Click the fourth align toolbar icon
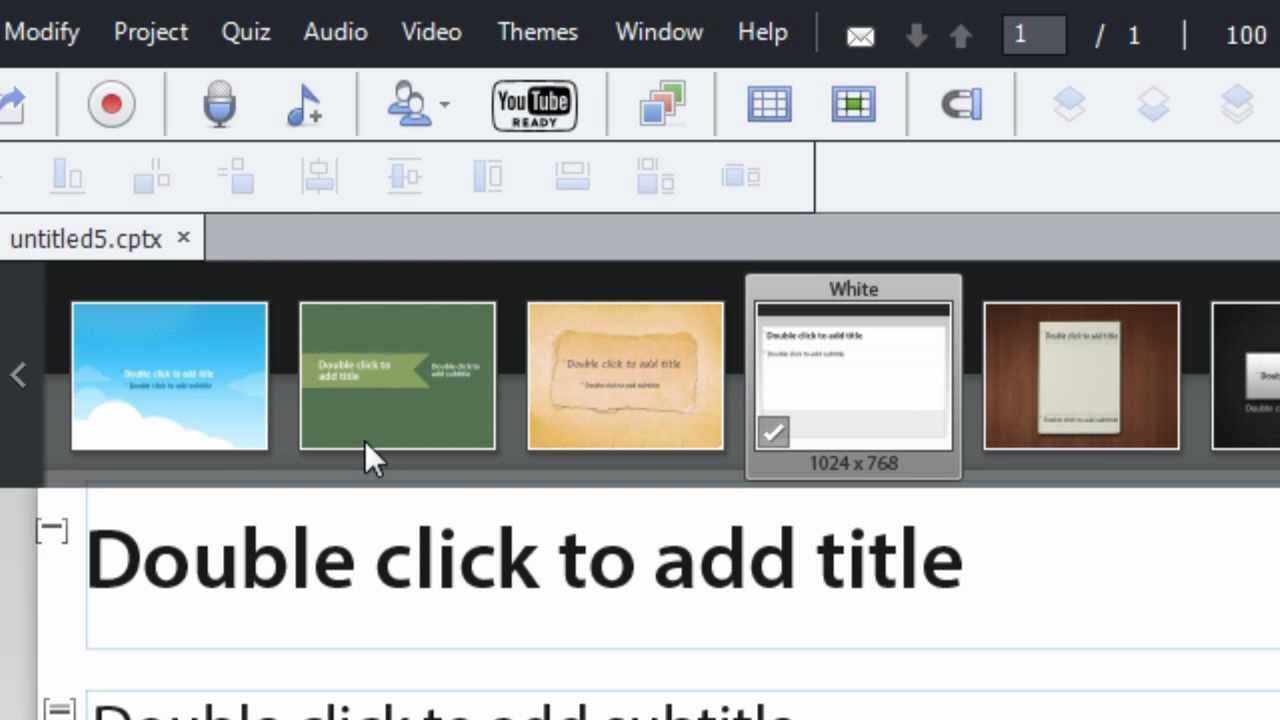The image size is (1280, 720). (320, 177)
